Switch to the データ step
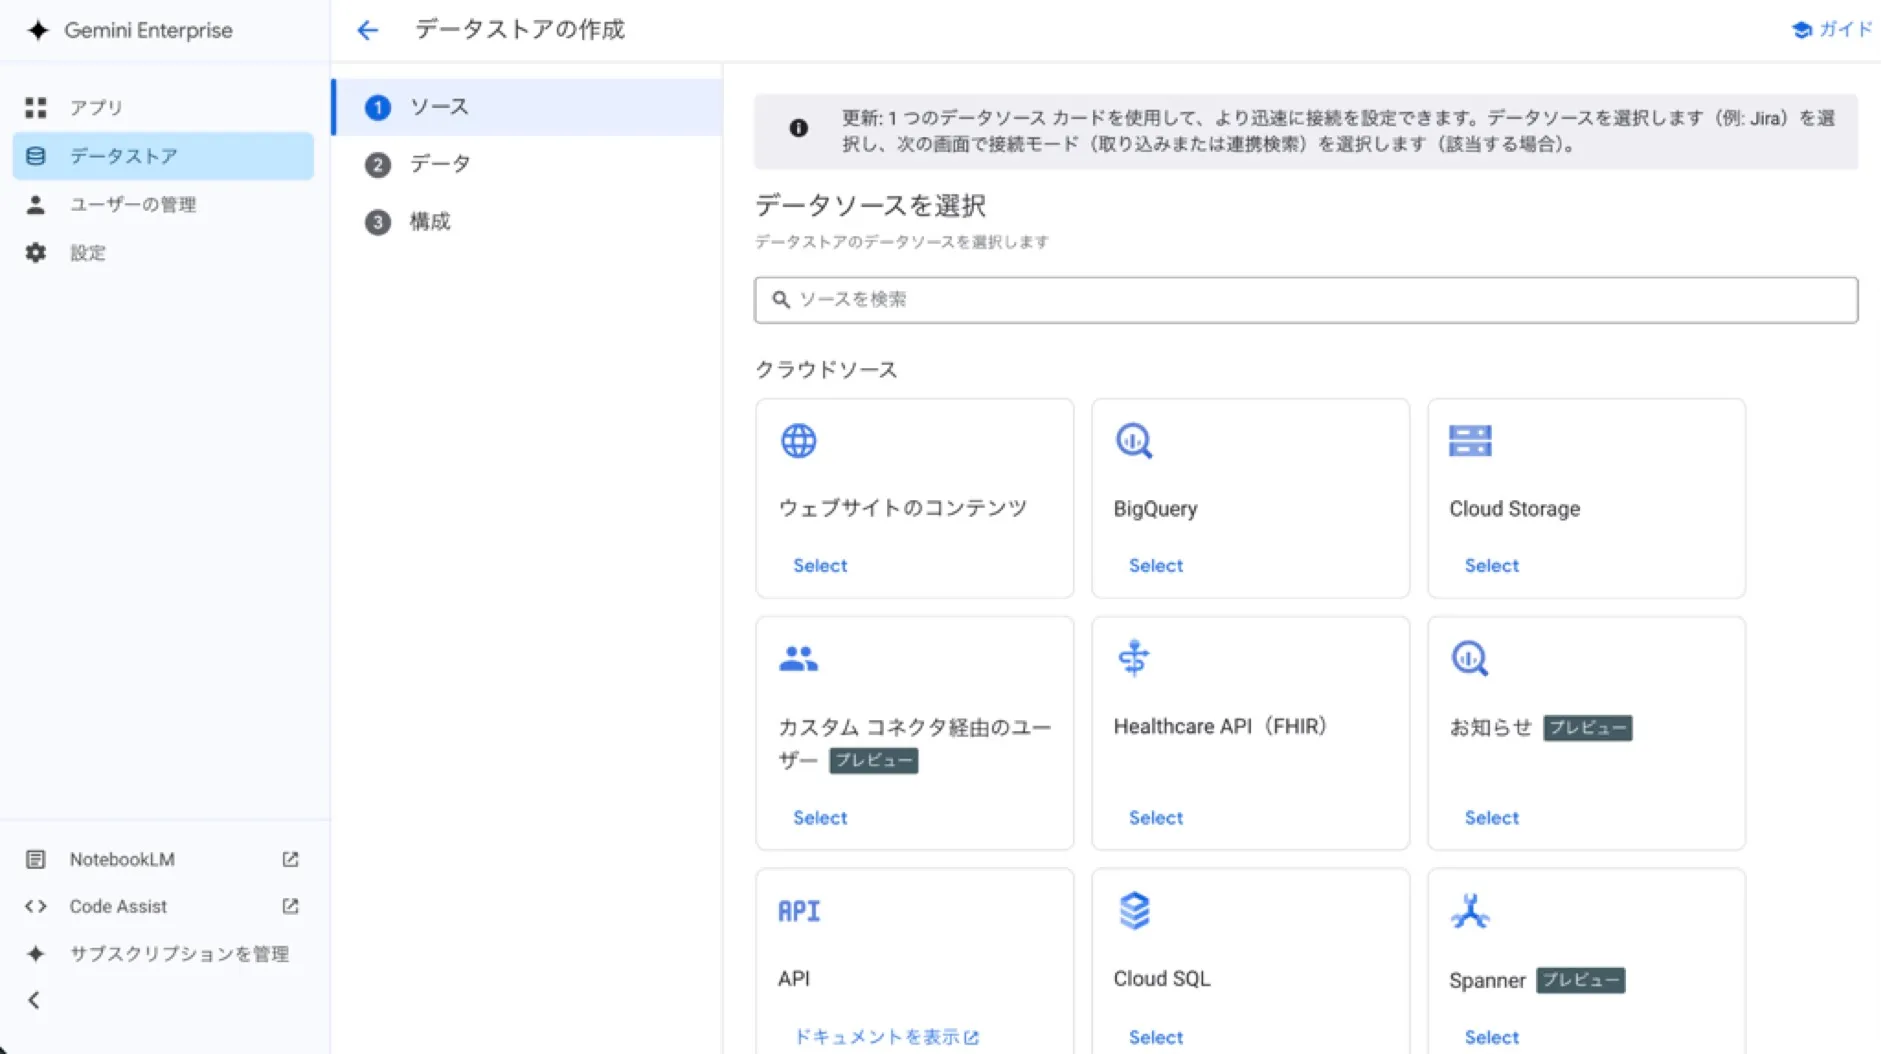 pyautogui.click(x=437, y=164)
